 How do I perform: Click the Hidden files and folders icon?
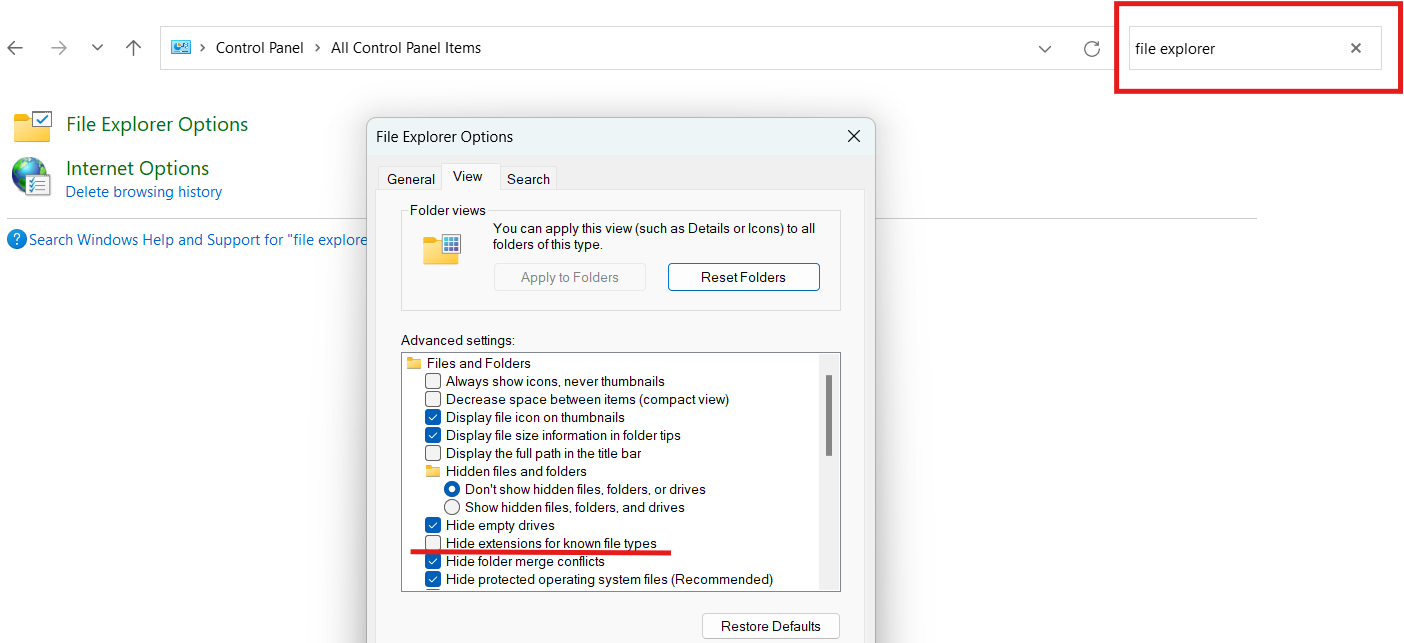point(433,471)
